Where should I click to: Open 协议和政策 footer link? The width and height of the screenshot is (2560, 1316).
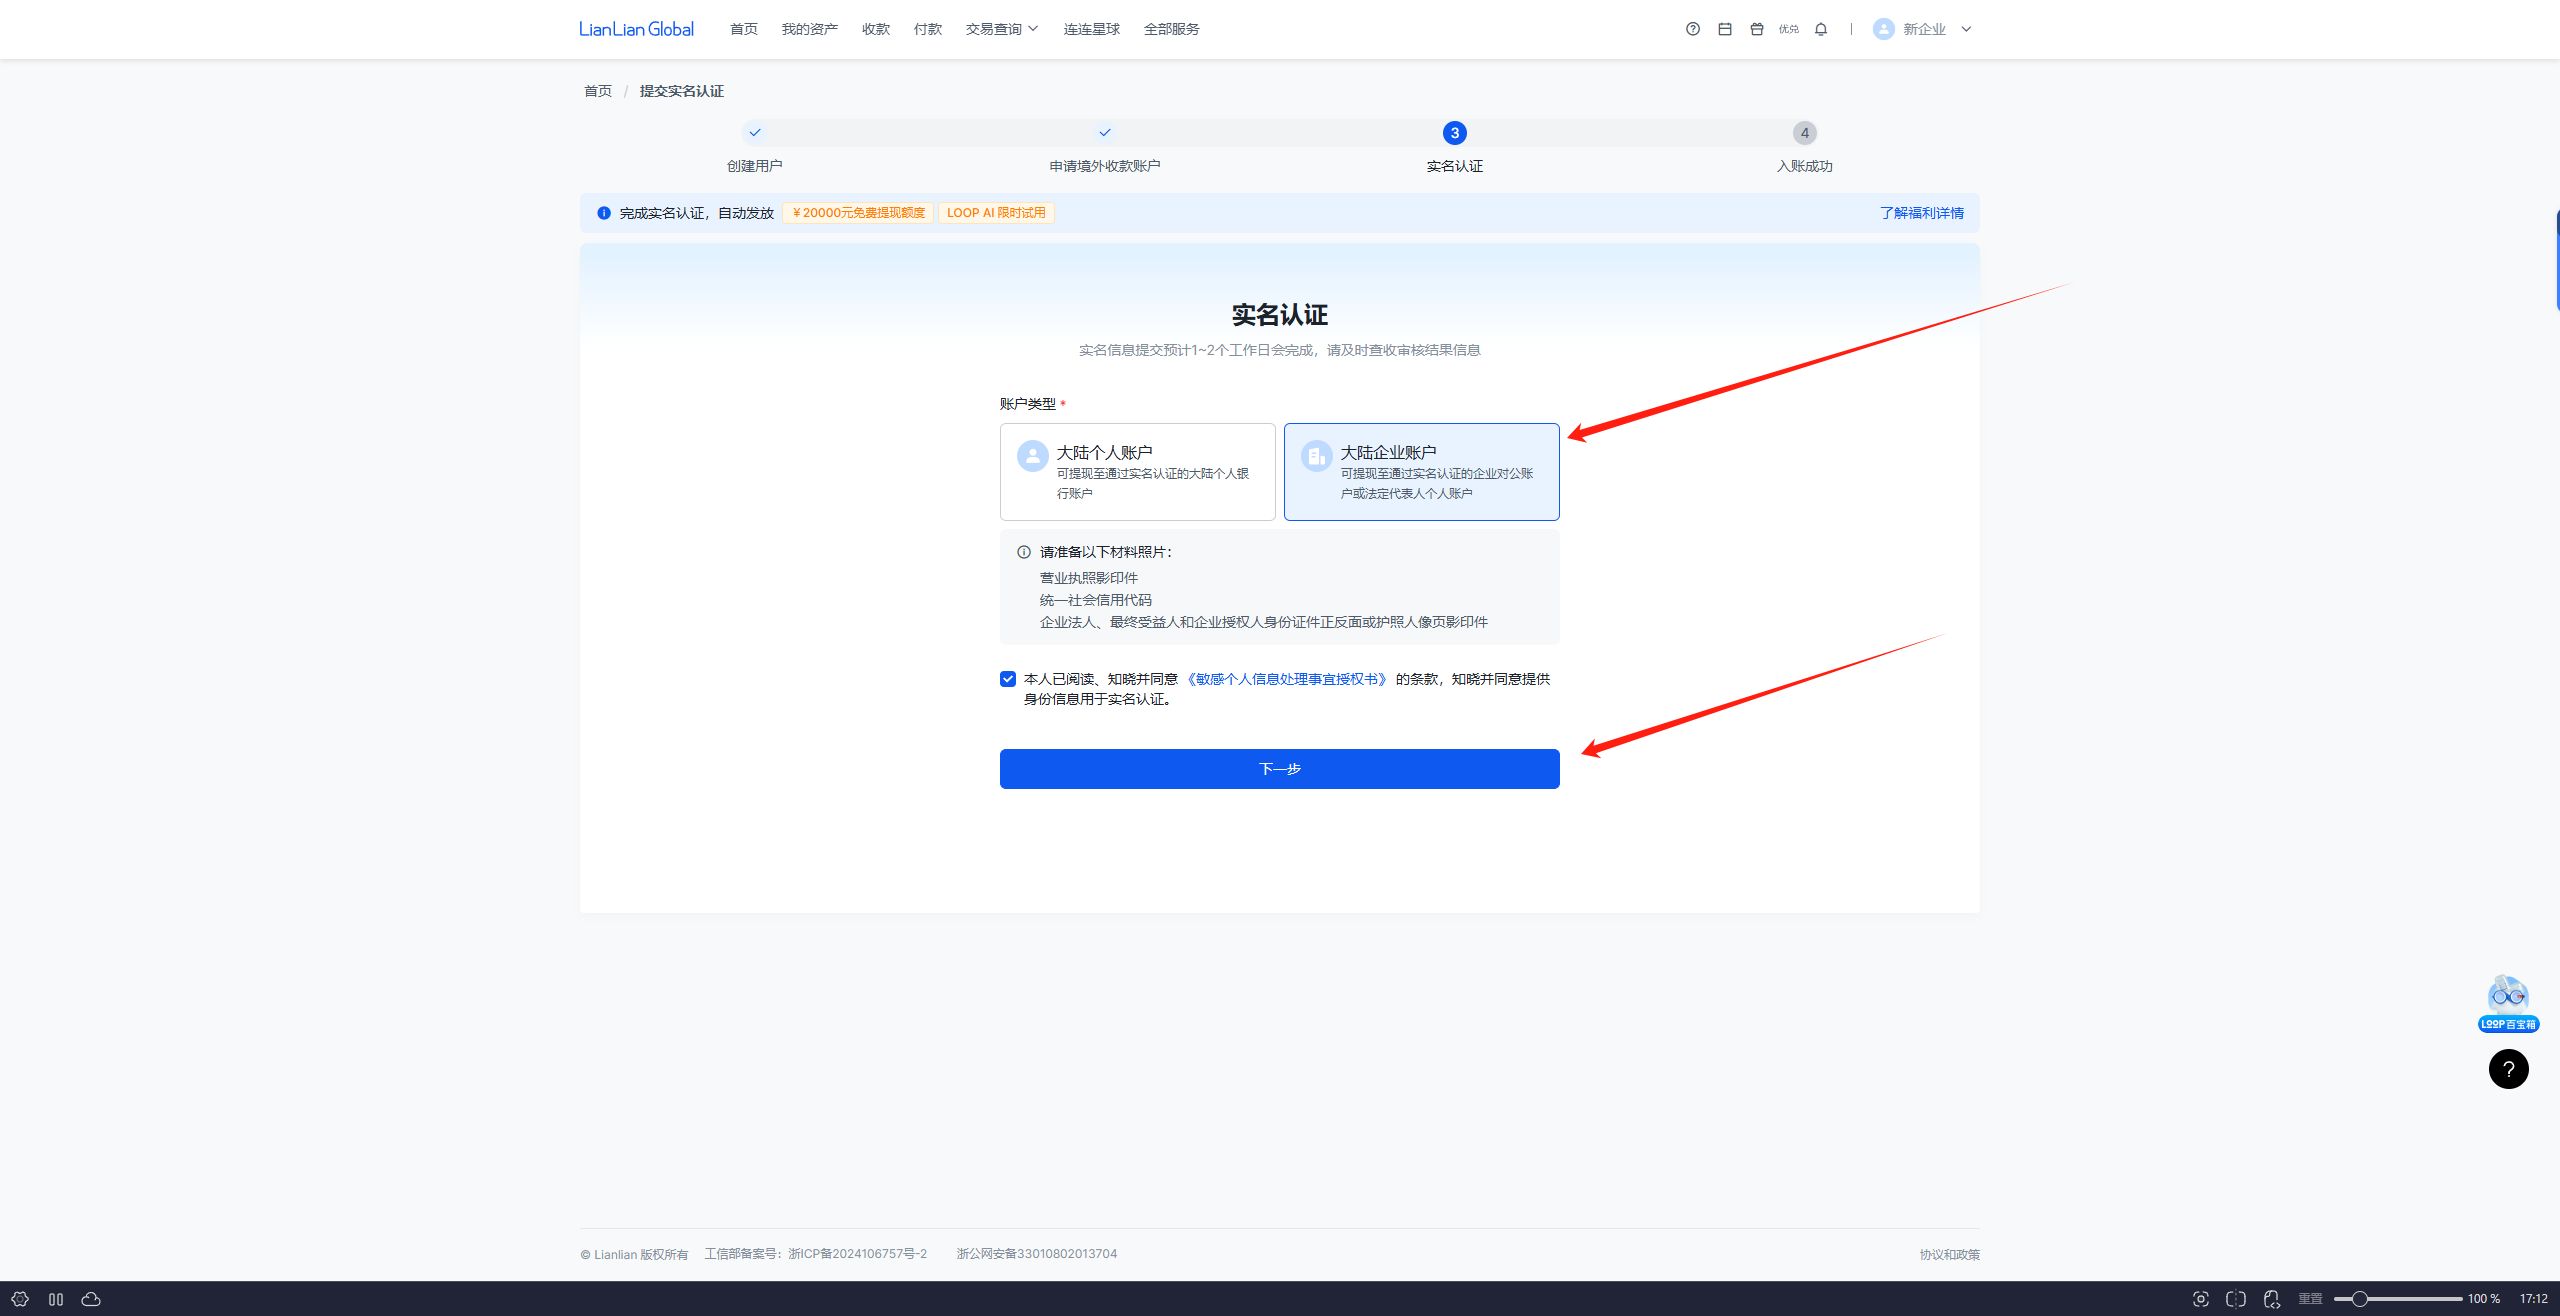1949,1254
